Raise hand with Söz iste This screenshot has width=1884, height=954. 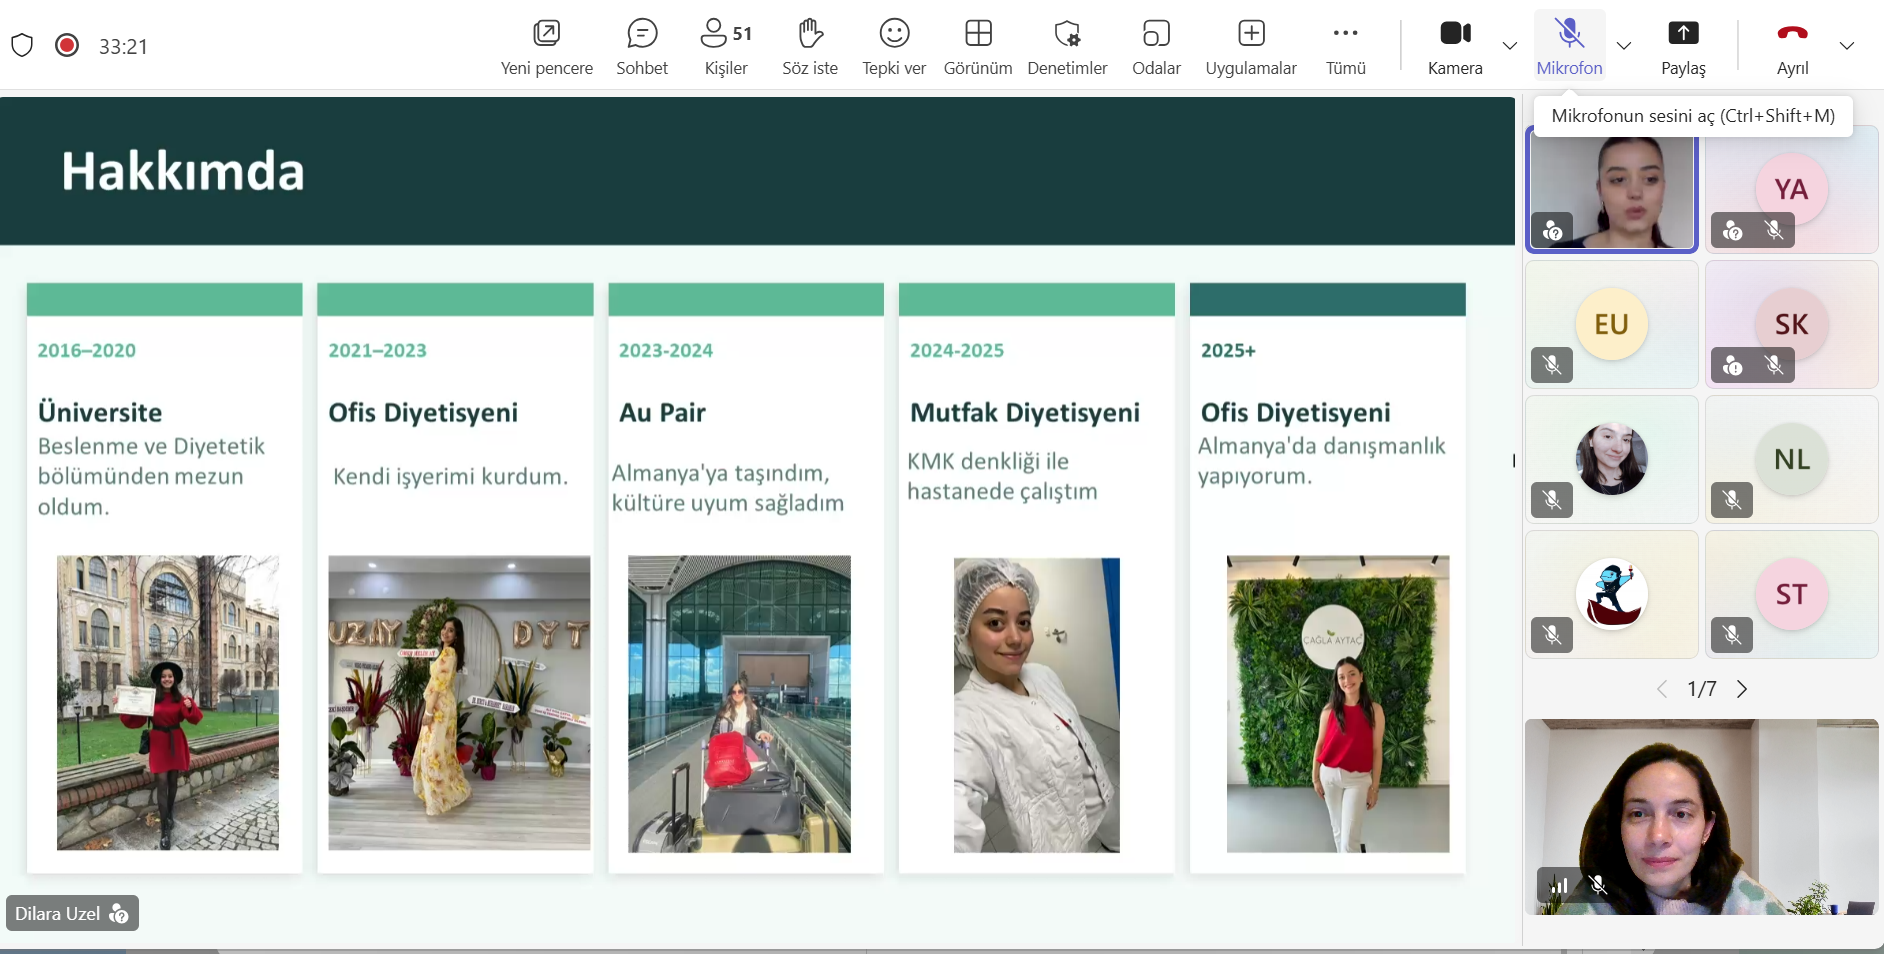809,46
